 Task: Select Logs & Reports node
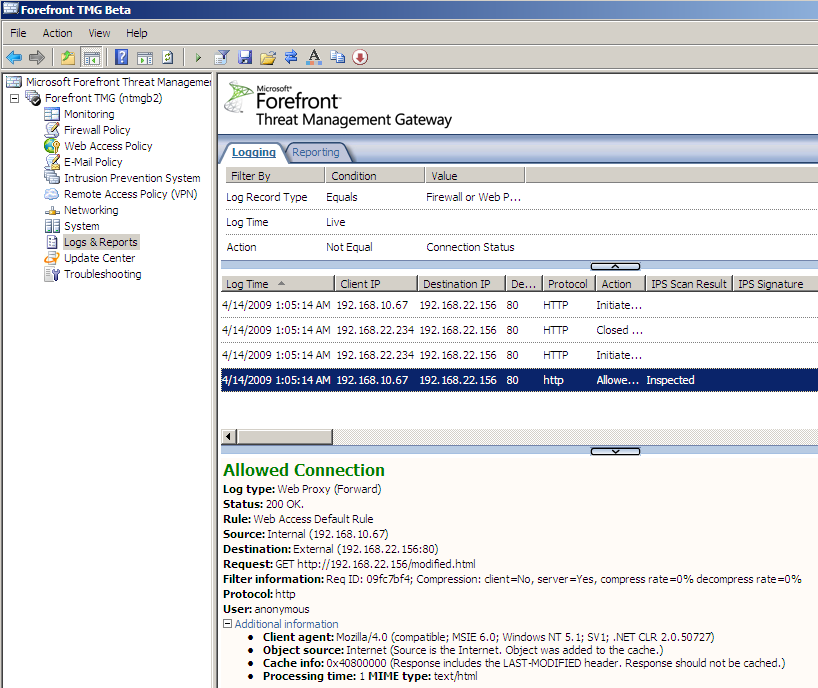101,242
